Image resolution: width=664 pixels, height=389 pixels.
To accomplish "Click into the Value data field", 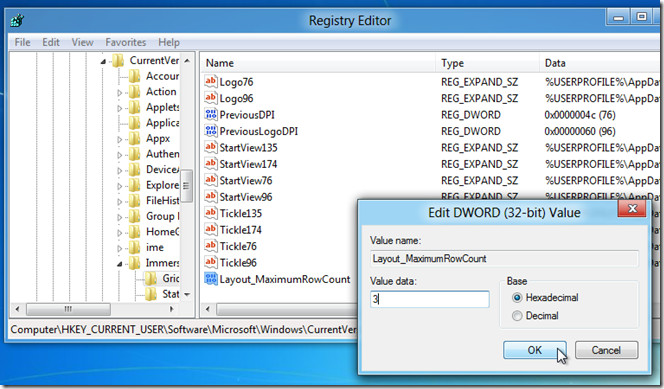I will click(x=429, y=299).
